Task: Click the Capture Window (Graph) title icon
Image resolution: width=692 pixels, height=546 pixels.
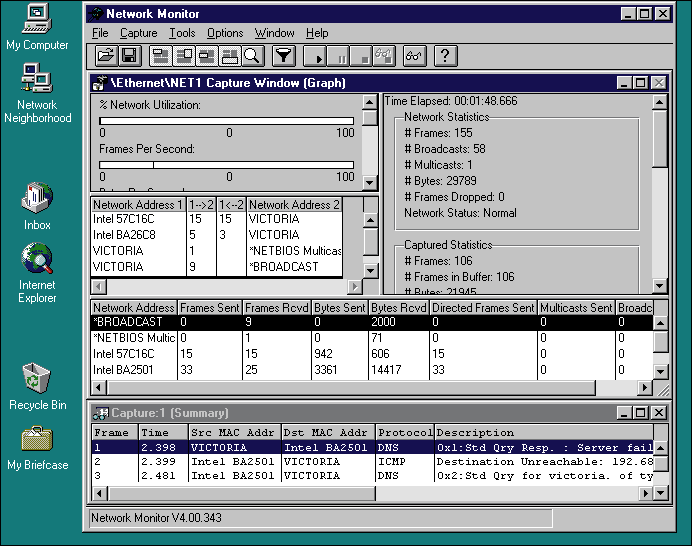Action: click(100, 83)
